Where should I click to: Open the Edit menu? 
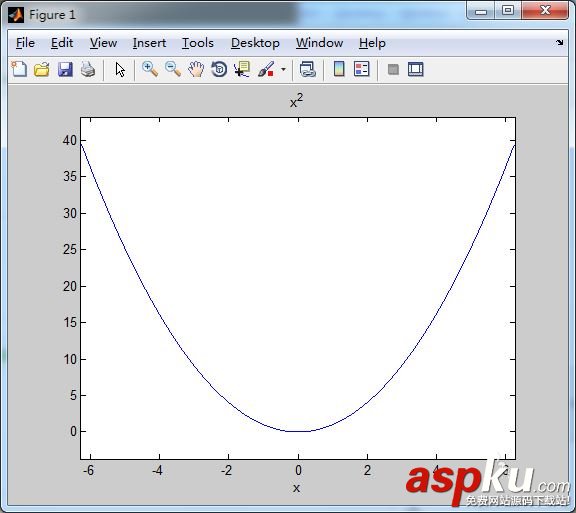(x=62, y=43)
